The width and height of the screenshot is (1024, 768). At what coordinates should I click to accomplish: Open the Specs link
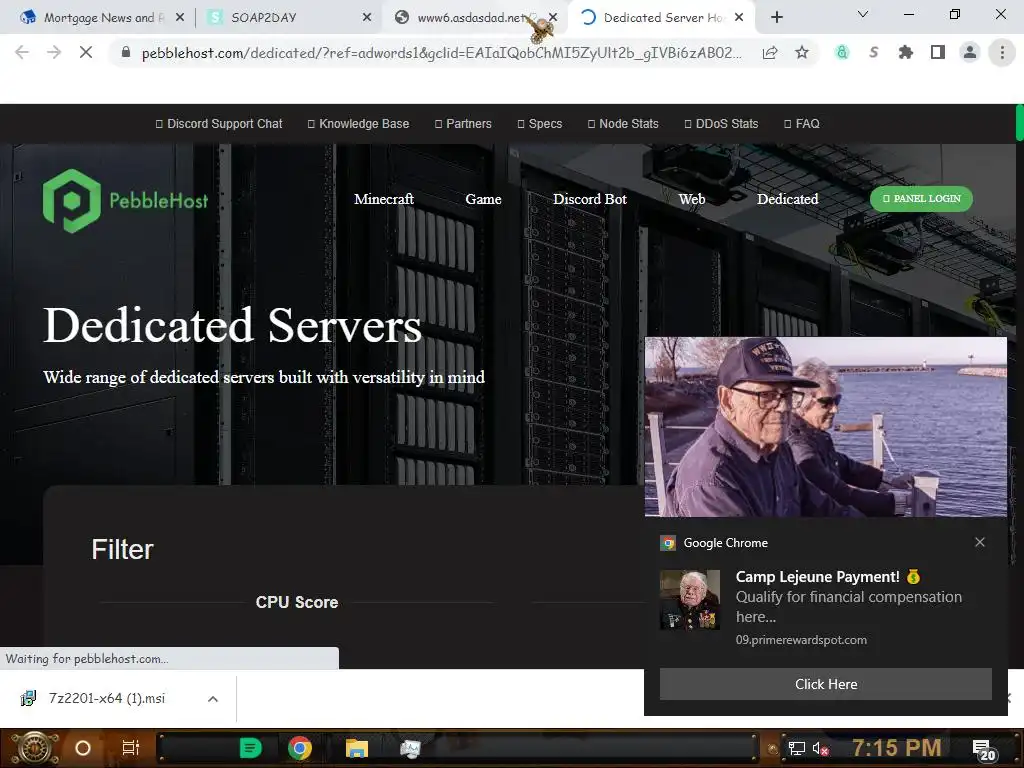(539, 123)
